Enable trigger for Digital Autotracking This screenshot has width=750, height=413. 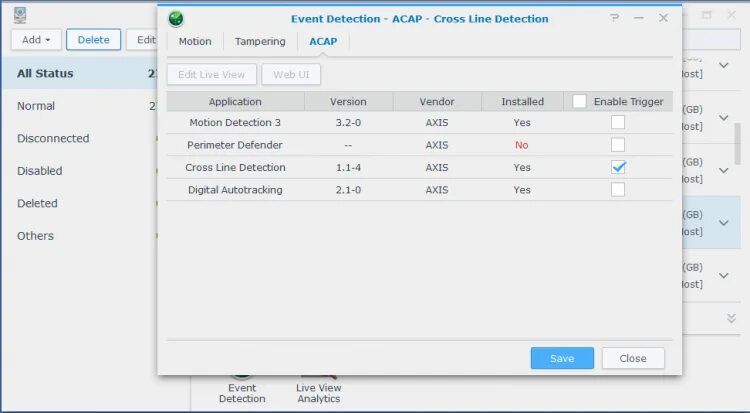pos(618,190)
